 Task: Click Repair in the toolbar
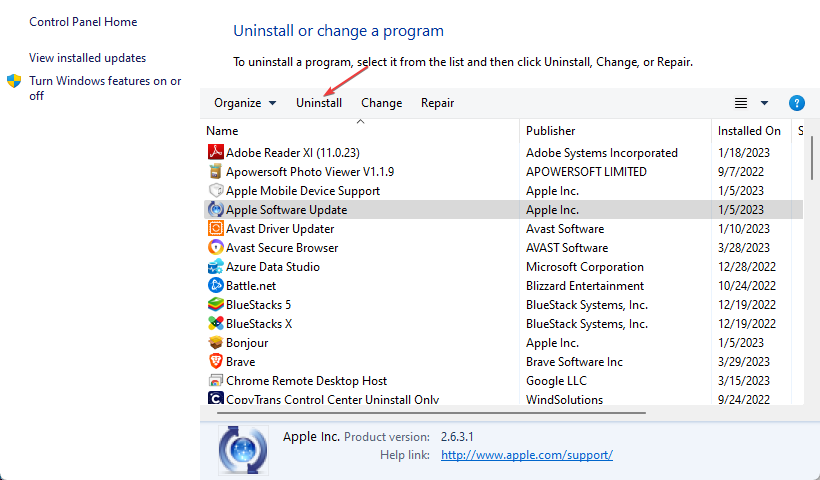click(437, 103)
